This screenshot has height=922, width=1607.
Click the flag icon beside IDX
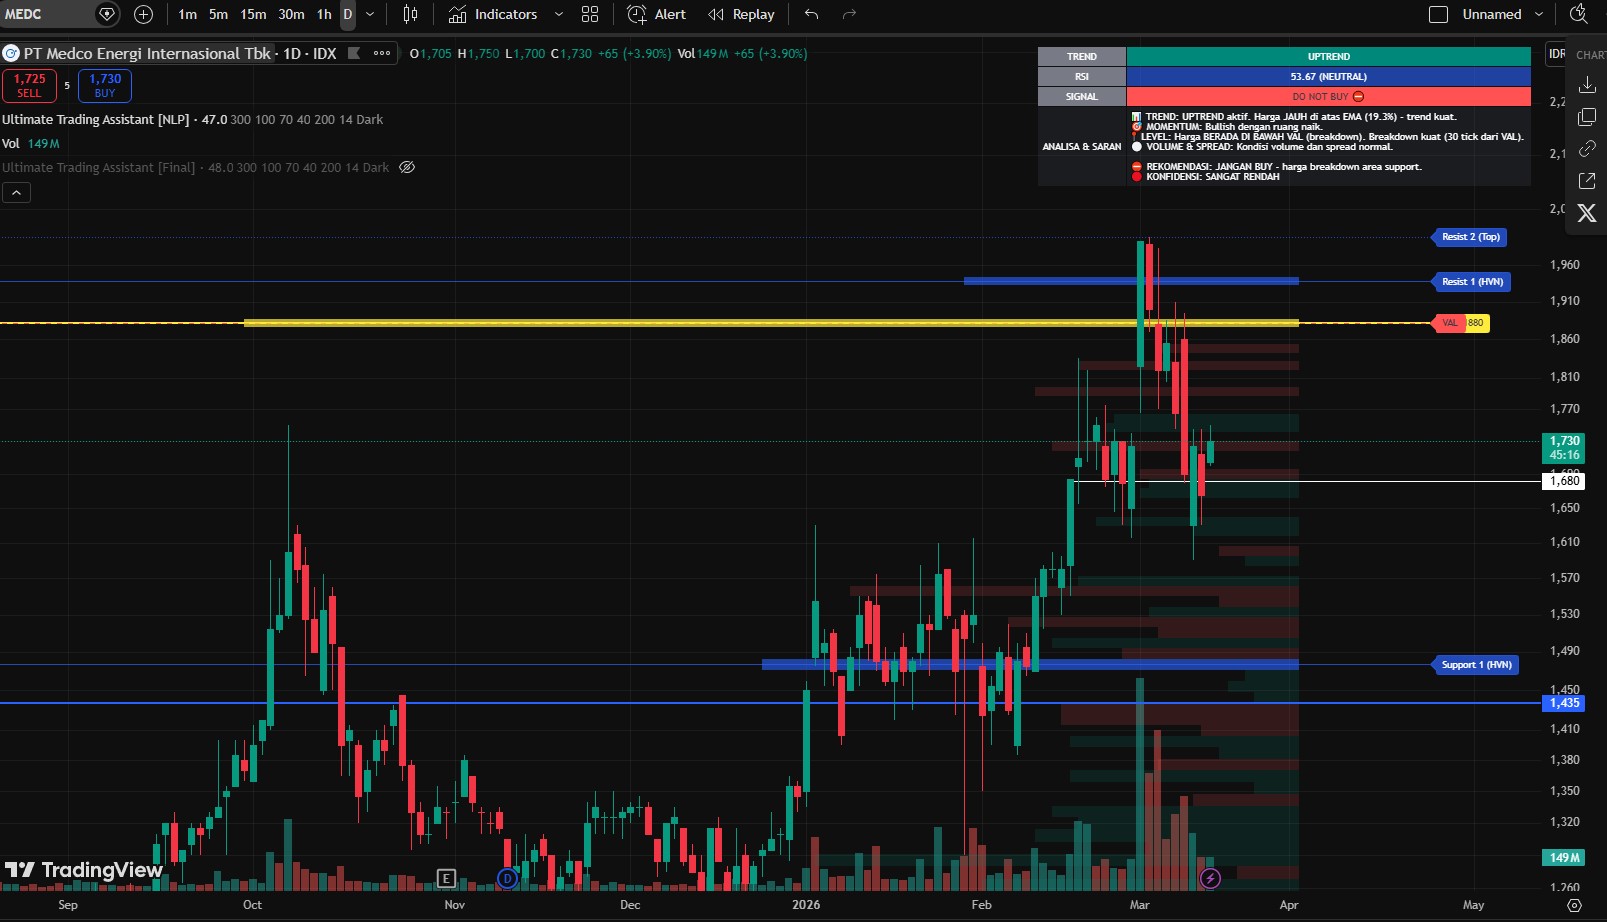click(353, 53)
